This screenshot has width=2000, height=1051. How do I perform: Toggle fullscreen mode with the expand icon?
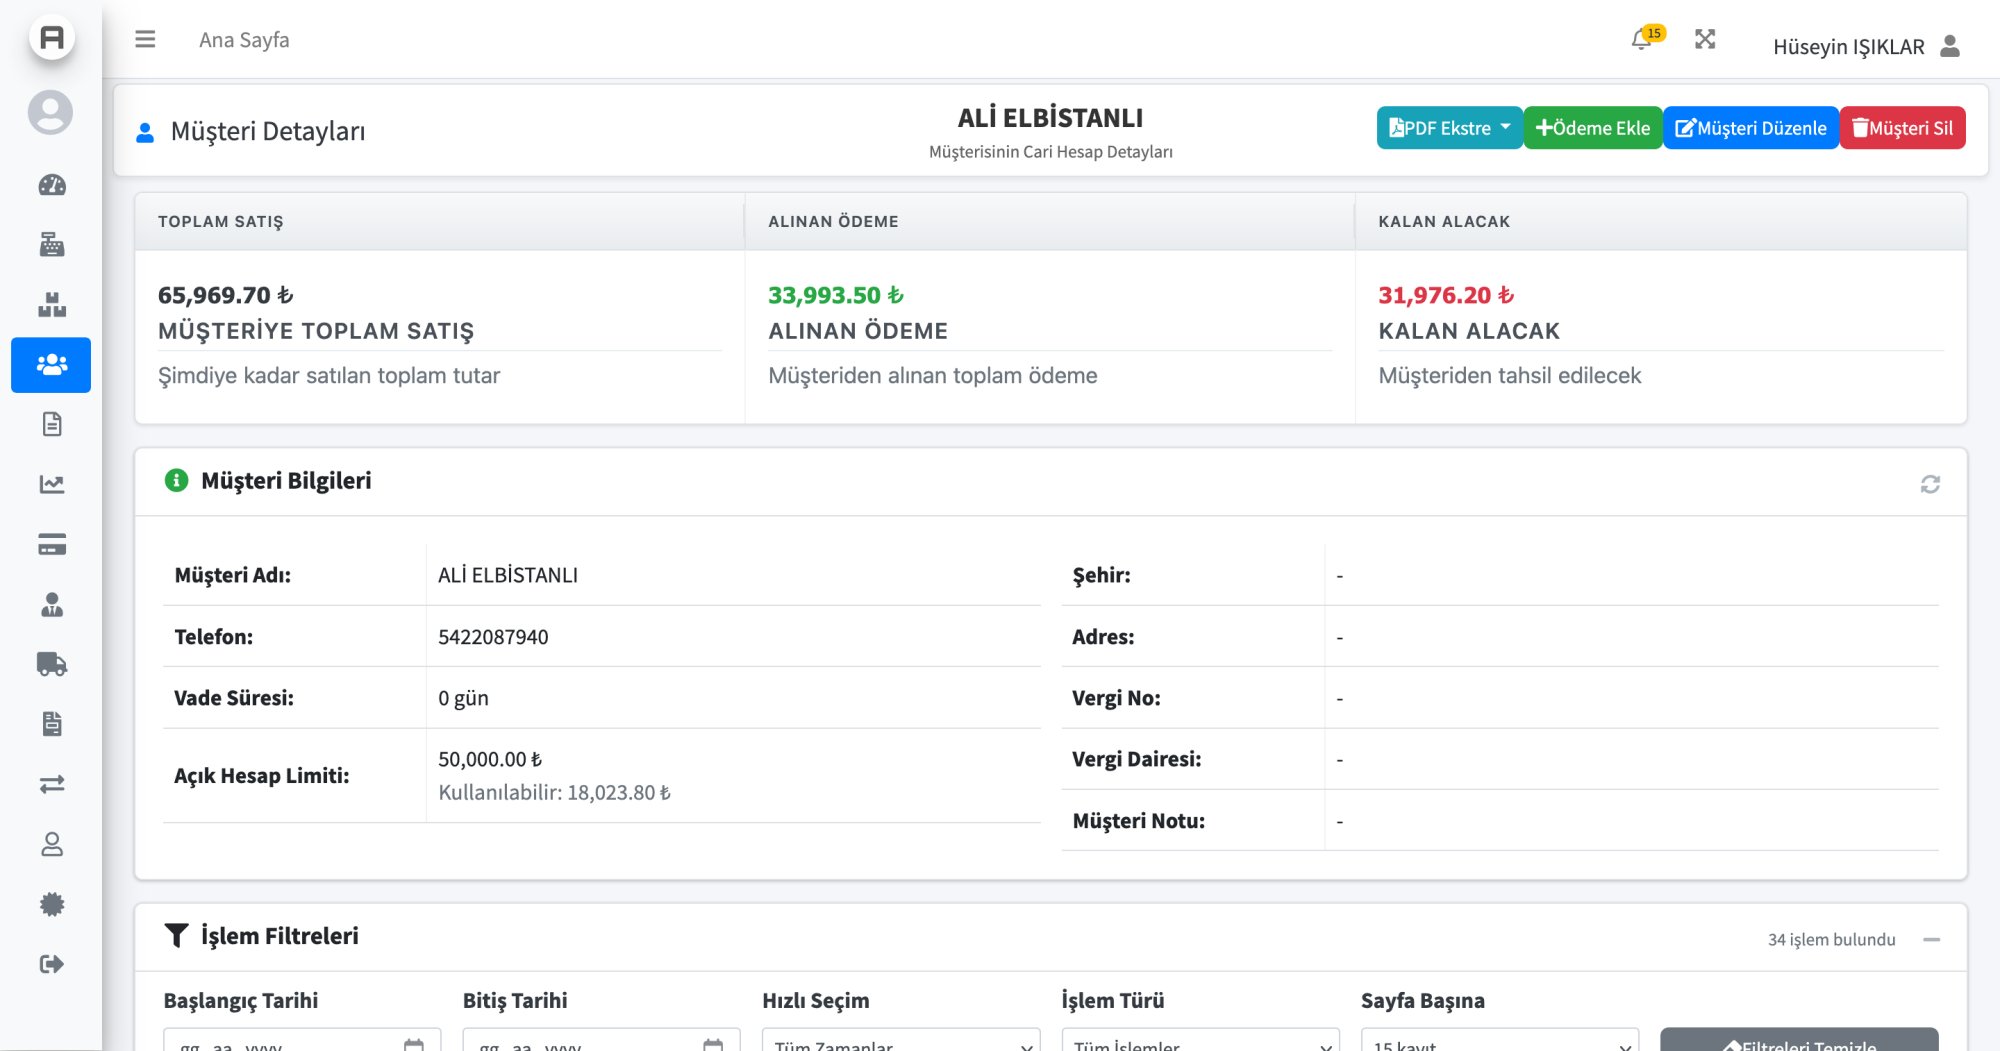[1705, 39]
